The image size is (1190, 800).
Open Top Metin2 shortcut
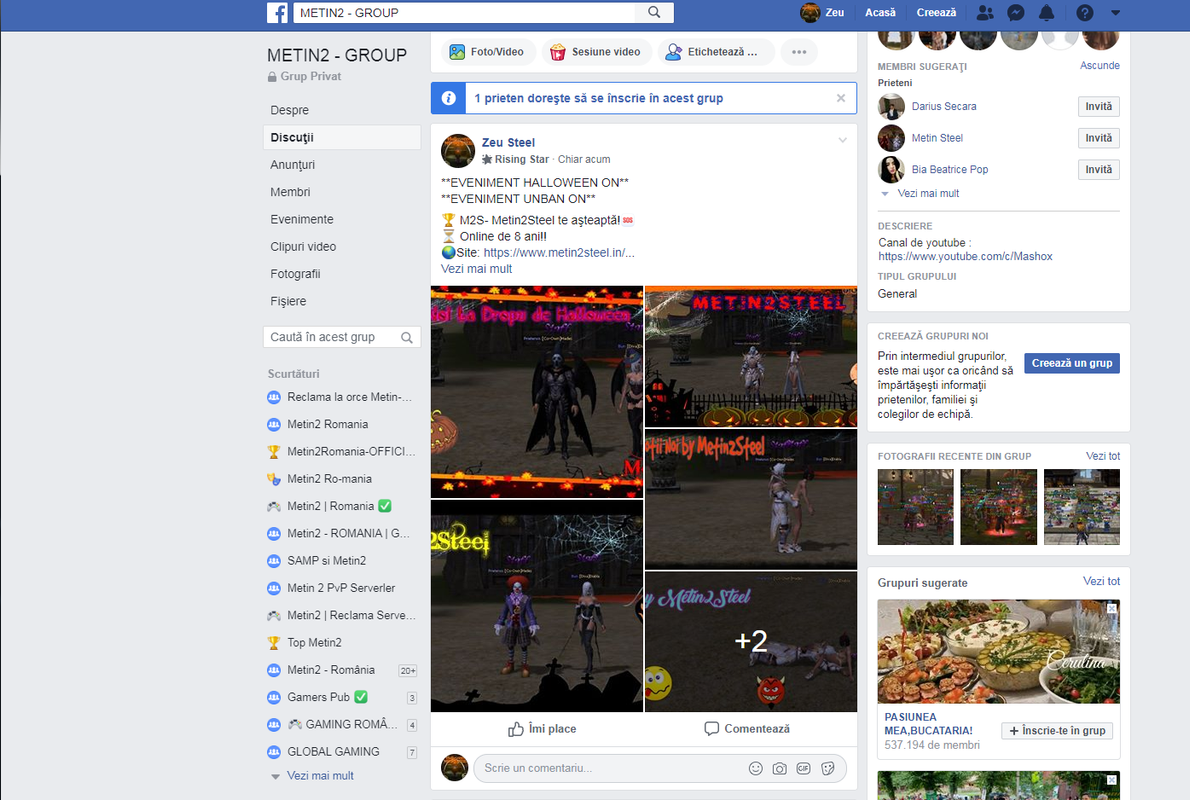click(314, 642)
